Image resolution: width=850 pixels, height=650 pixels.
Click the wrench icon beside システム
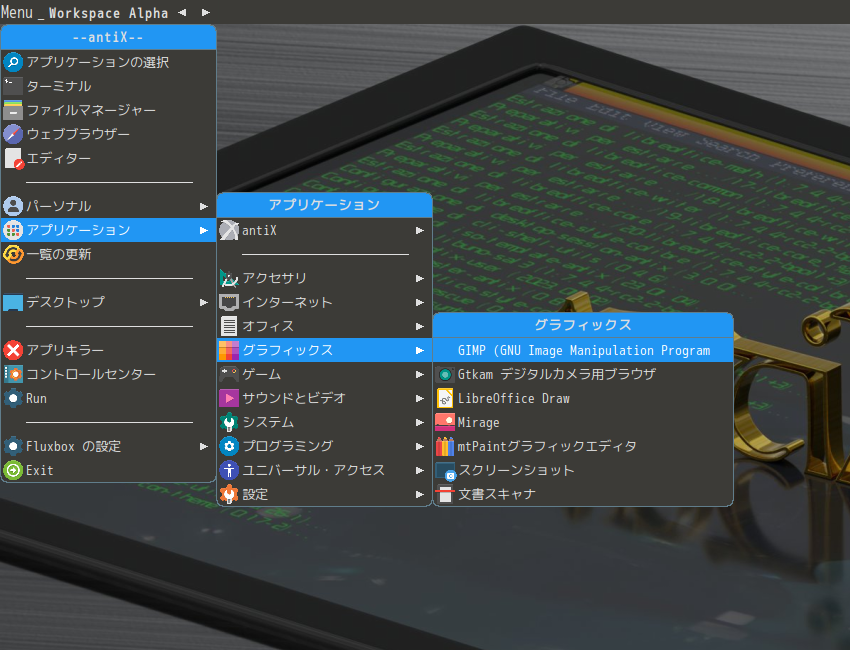[229, 422]
